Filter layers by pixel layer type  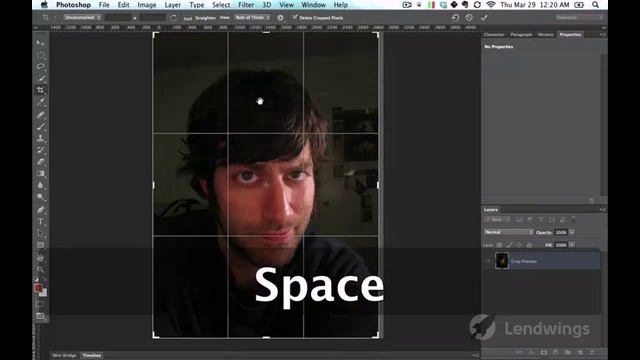click(x=519, y=220)
